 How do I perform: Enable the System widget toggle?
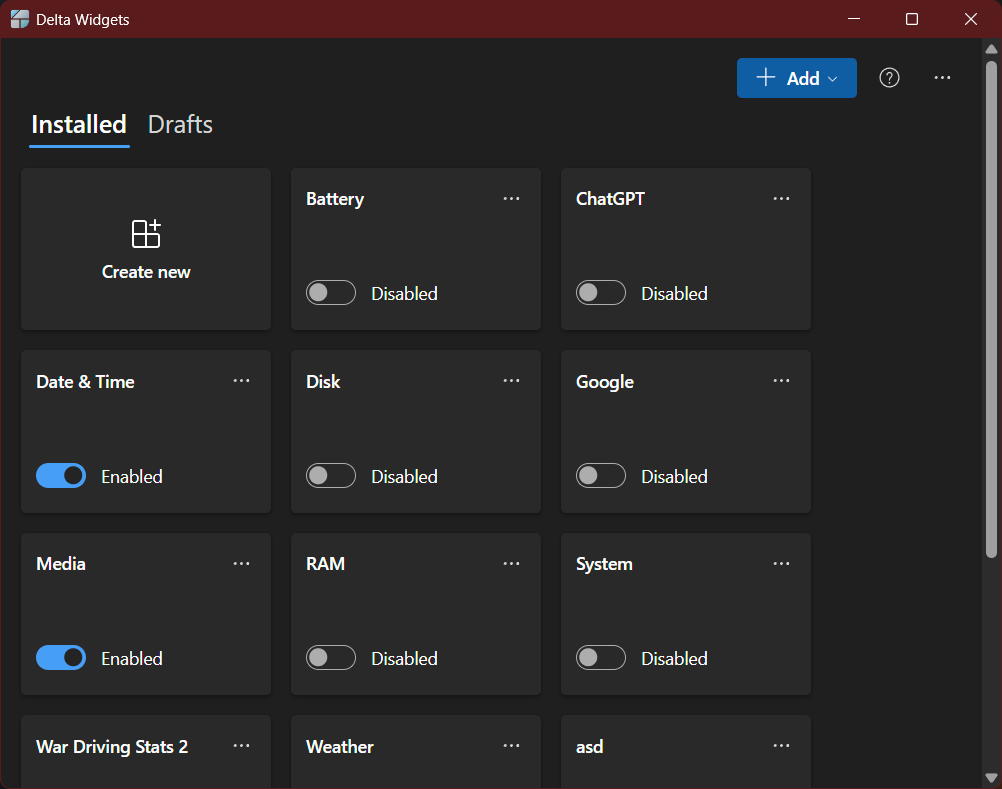(601, 657)
